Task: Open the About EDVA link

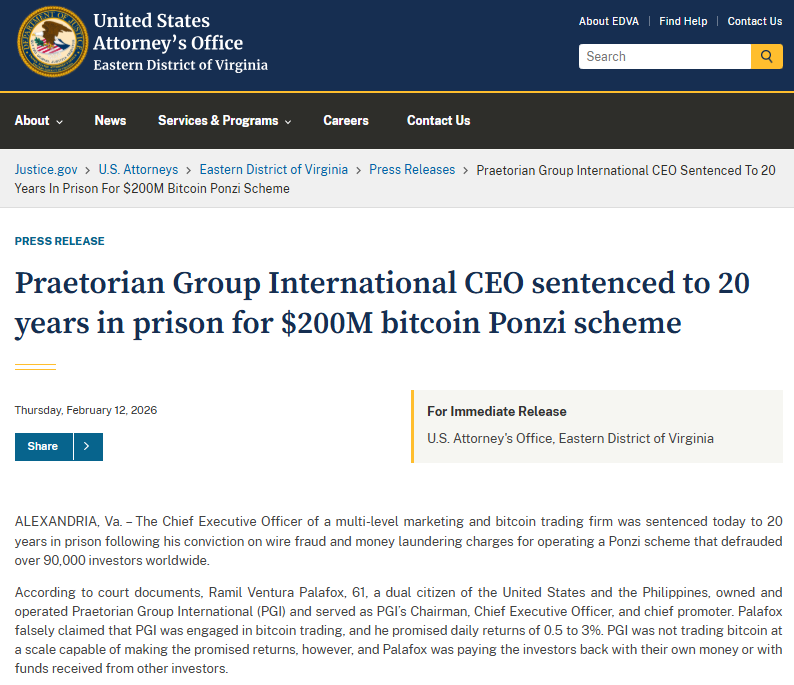Action: click(x=608, y=21)
